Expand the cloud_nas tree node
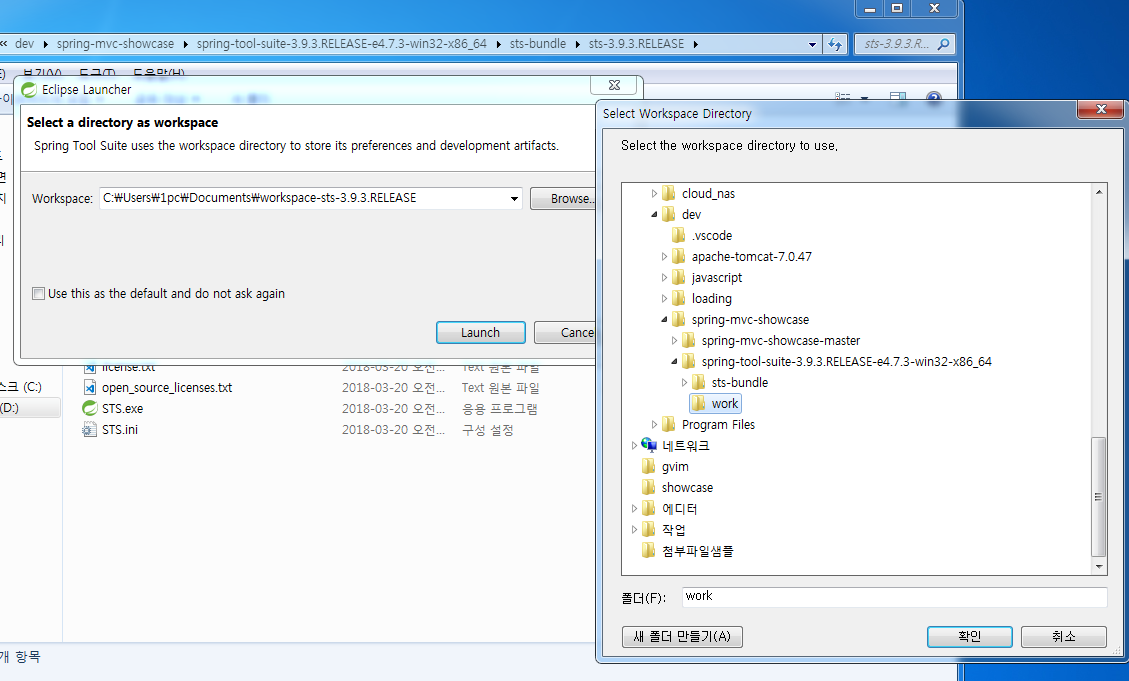This screenshot has height=681, width=1129. pos(655,193)
